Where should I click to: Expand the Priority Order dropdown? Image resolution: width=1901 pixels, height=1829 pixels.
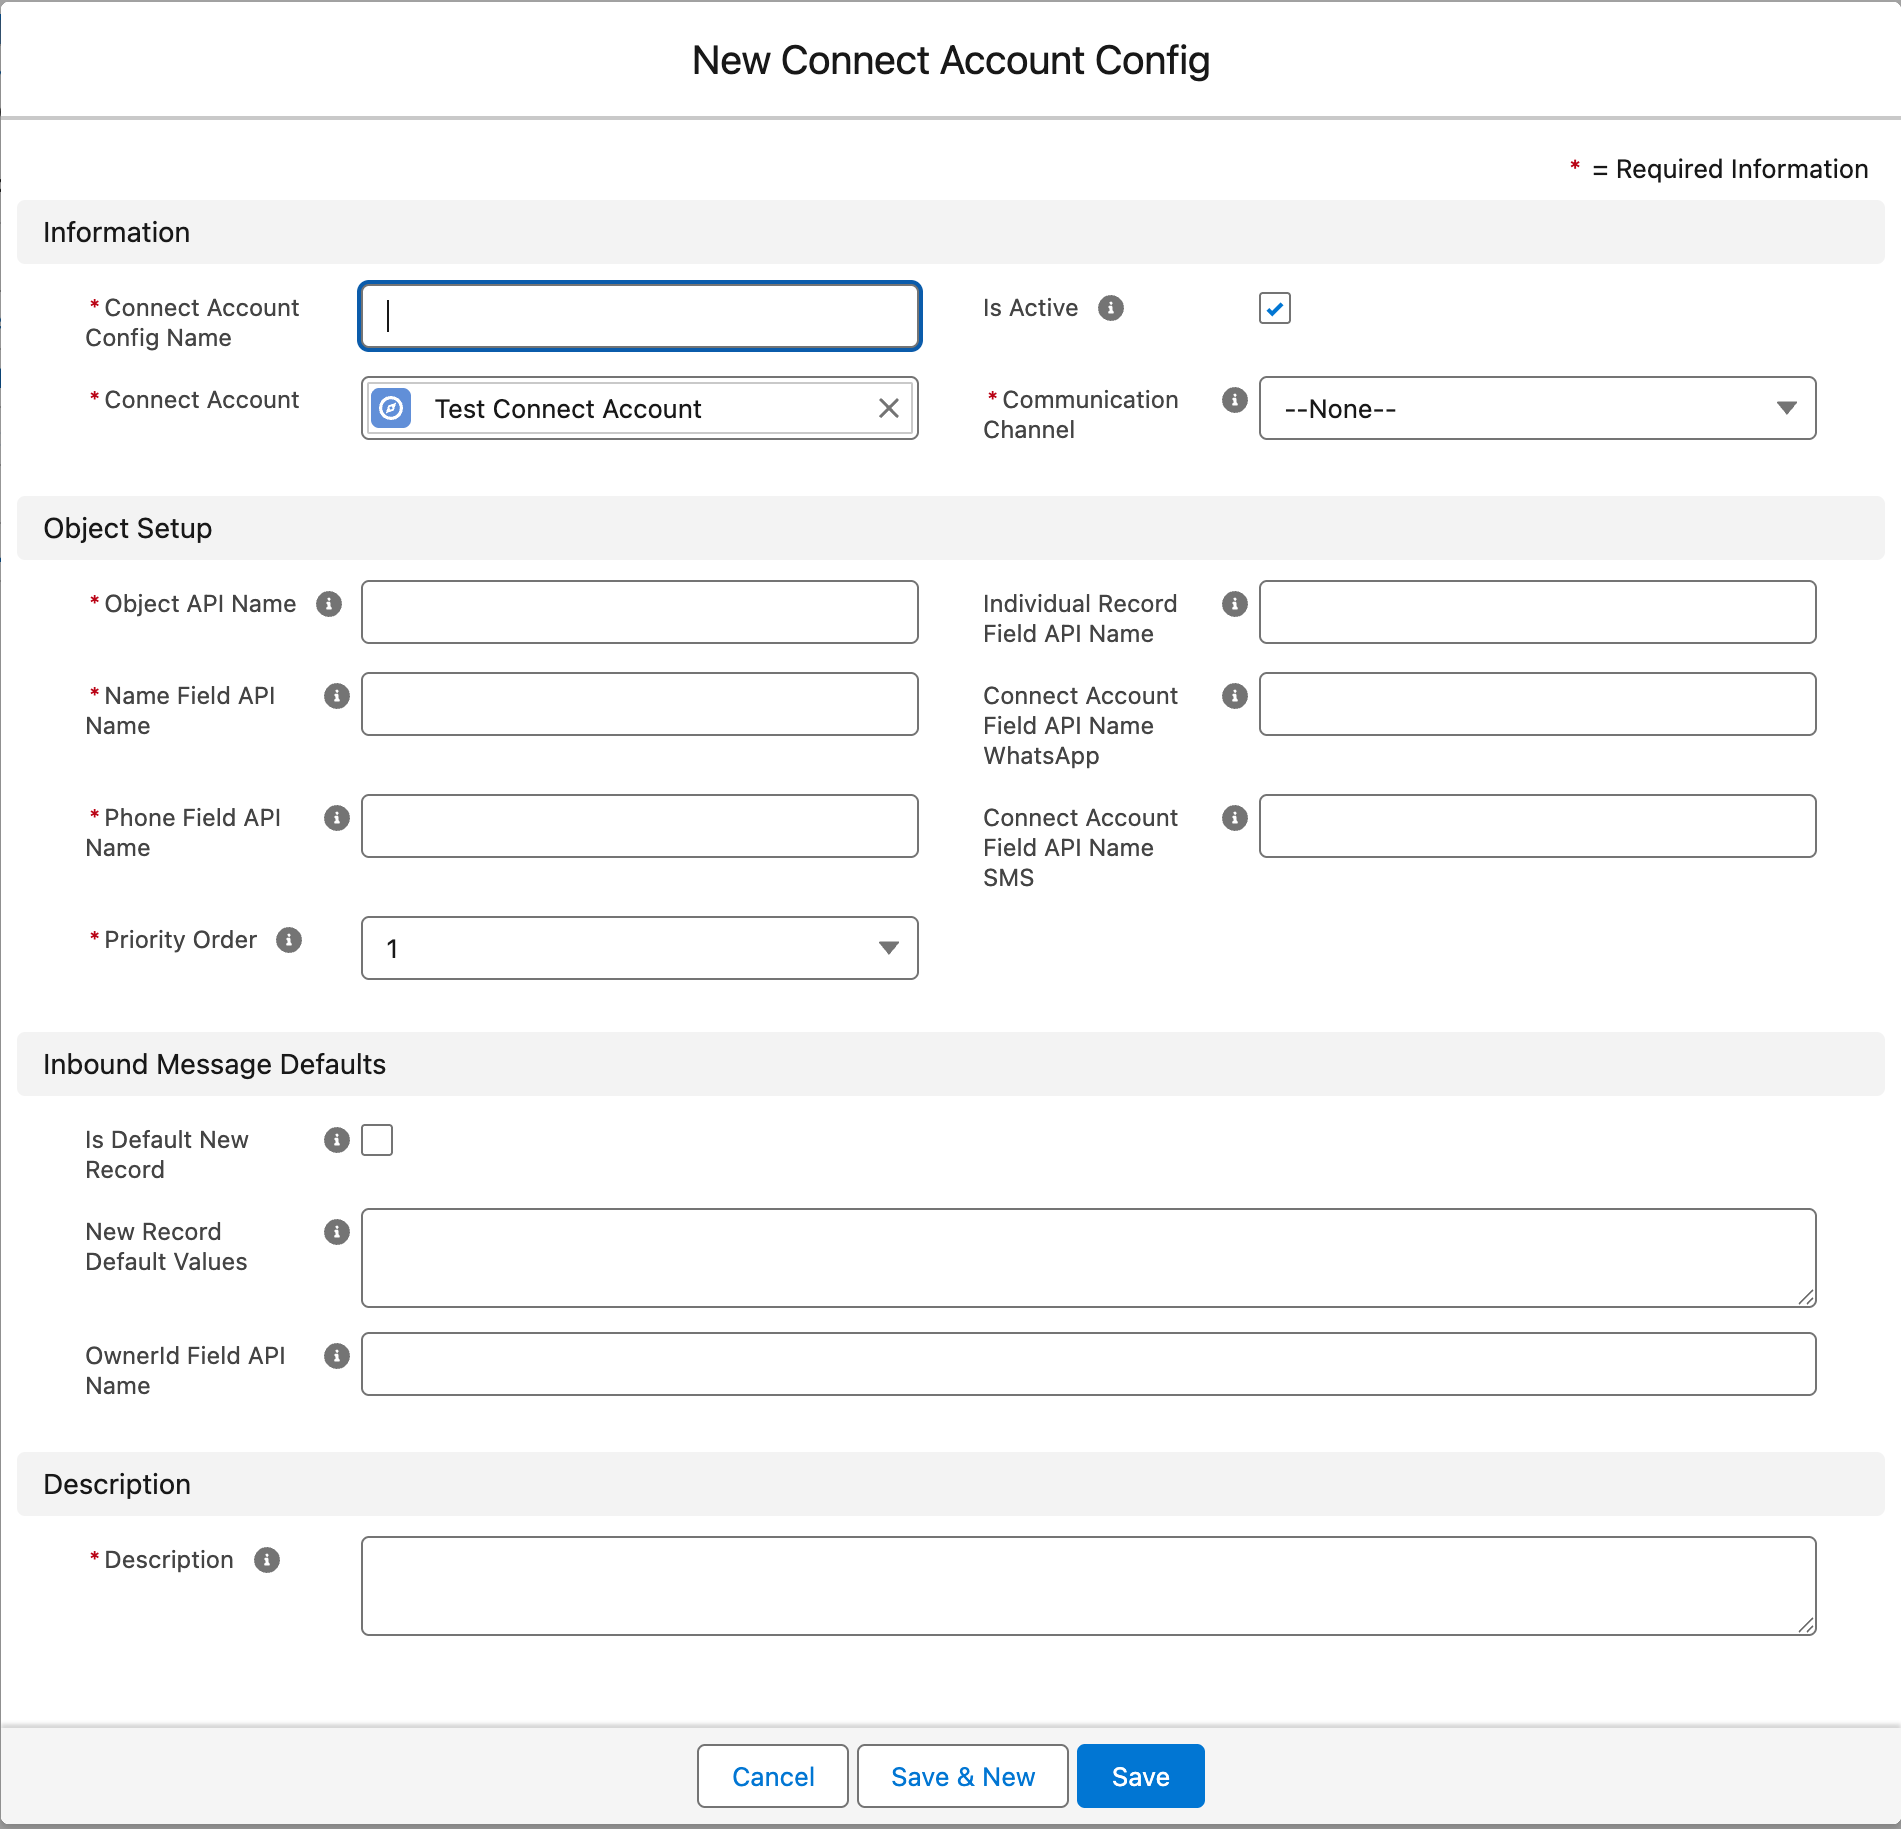click(640, 948)
